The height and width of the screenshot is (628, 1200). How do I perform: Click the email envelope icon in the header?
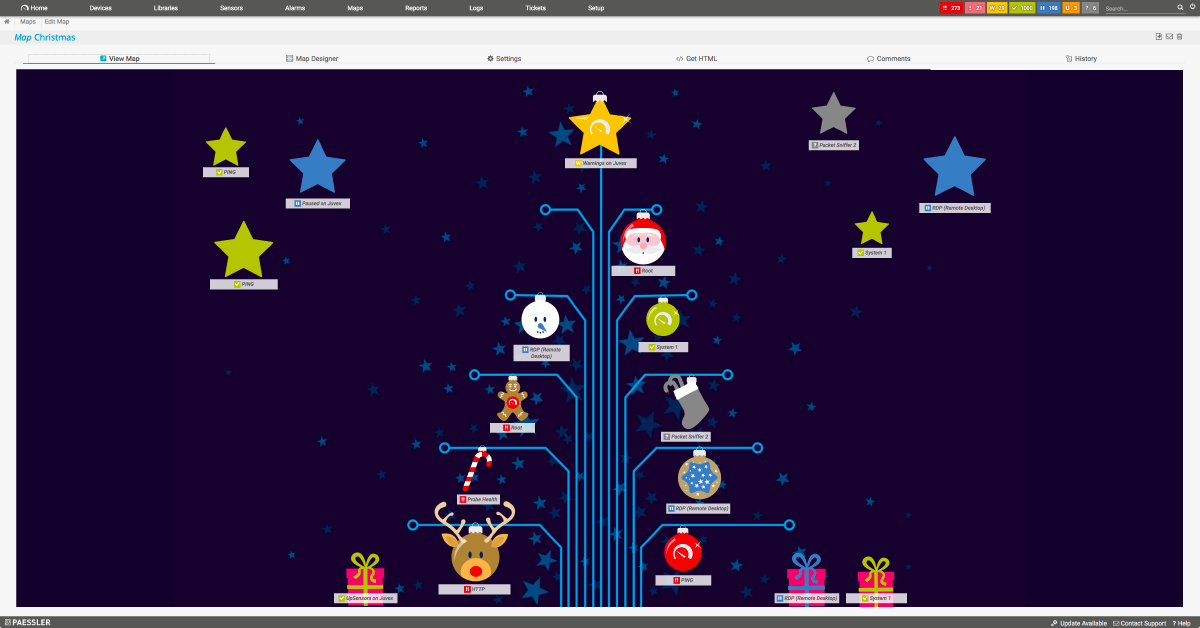click(x=1169, y=37)
